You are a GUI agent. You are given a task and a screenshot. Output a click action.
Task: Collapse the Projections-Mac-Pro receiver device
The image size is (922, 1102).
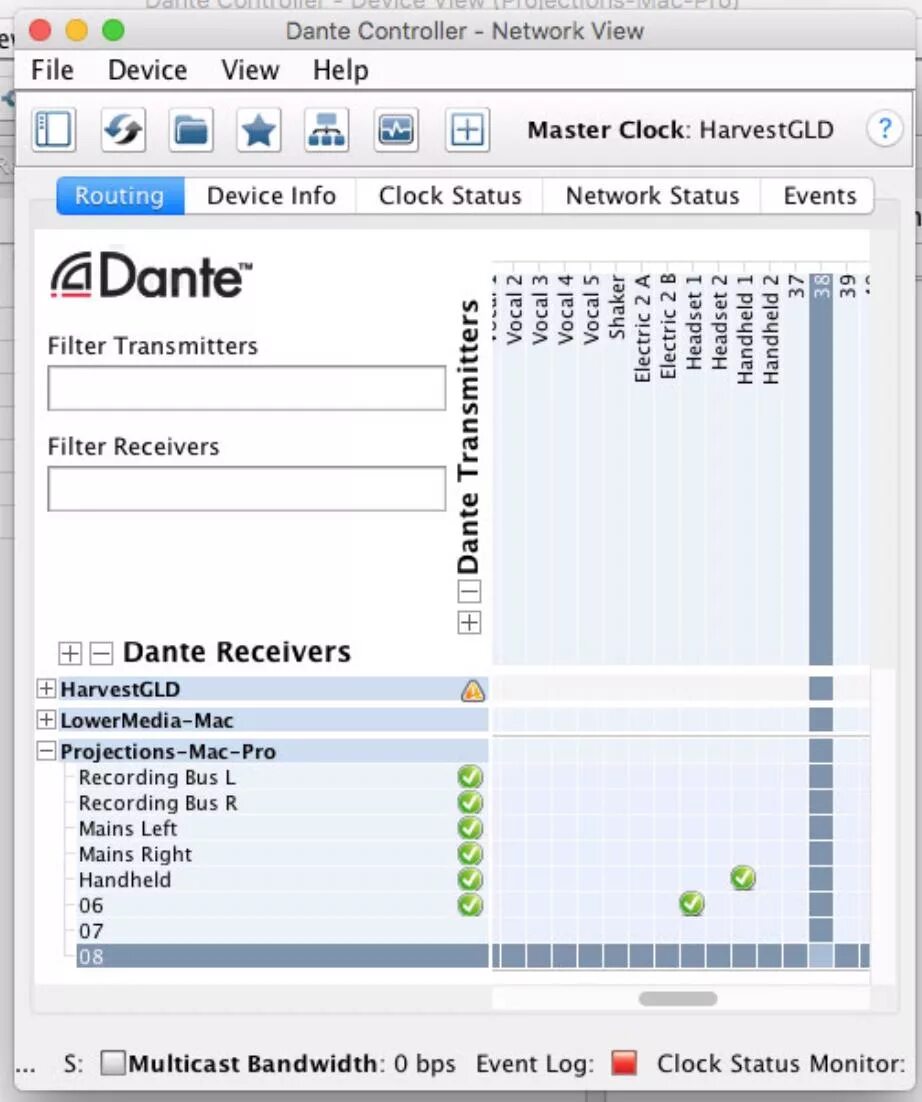point(46,751)
